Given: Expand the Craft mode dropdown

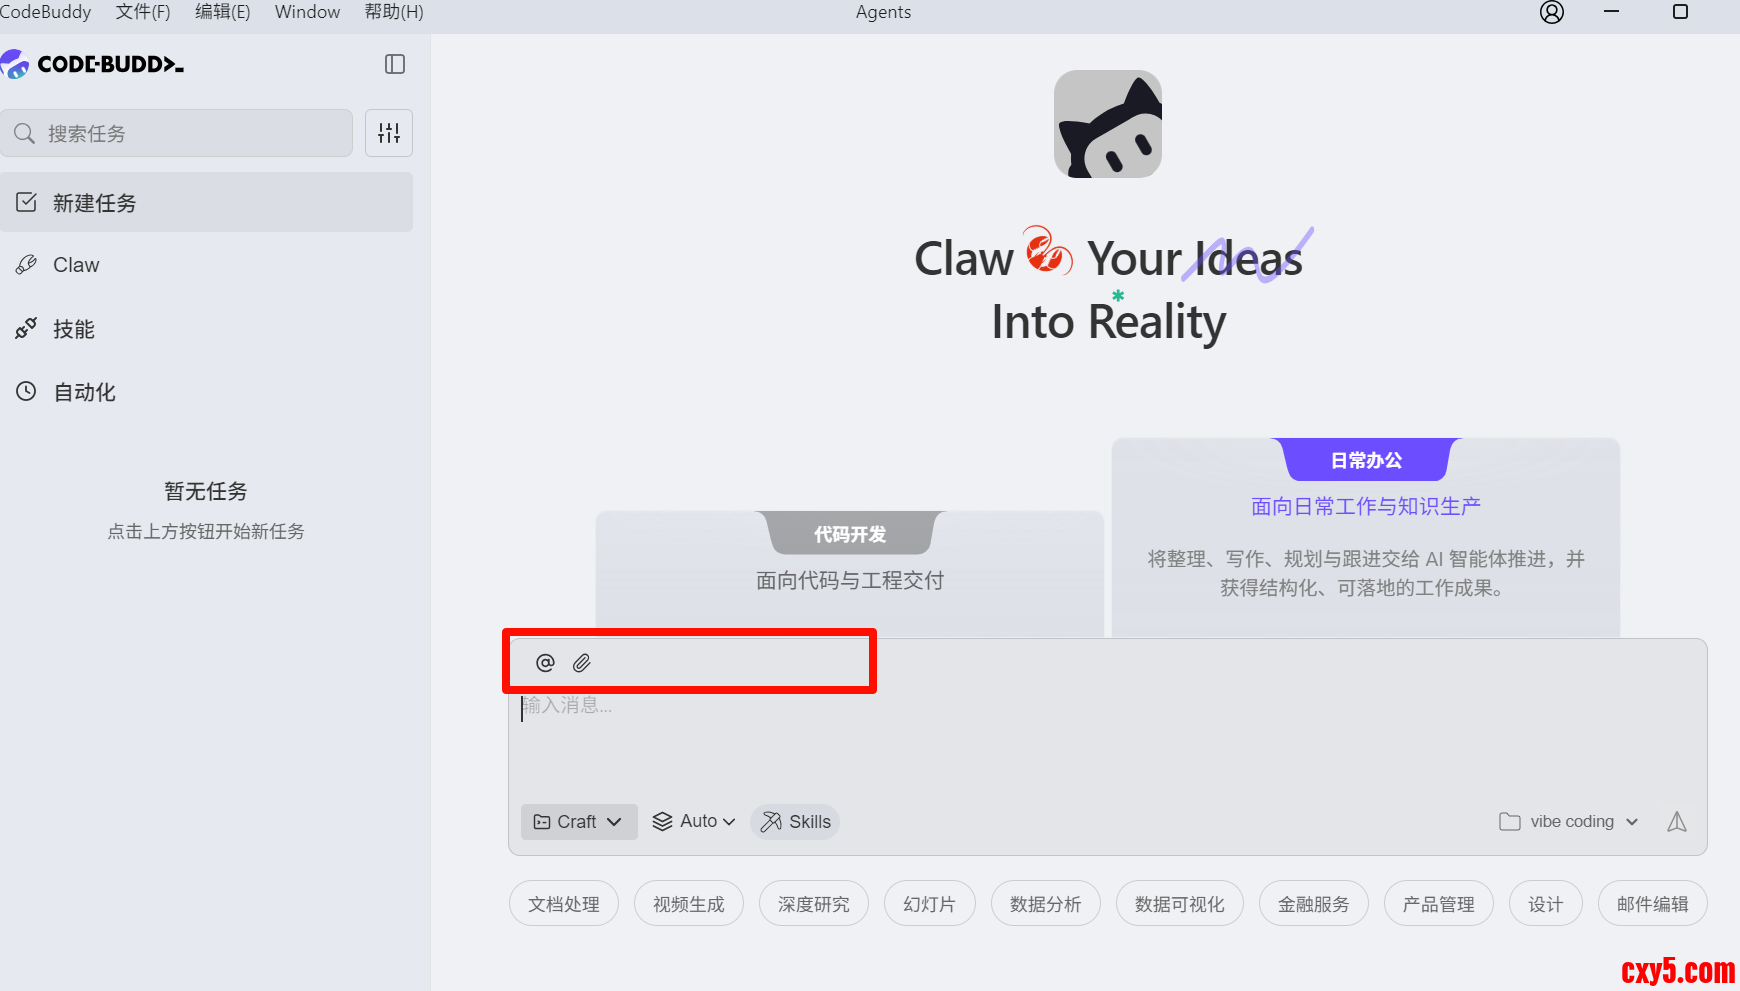Looking at the screenshot, I should tap(579, 822).
